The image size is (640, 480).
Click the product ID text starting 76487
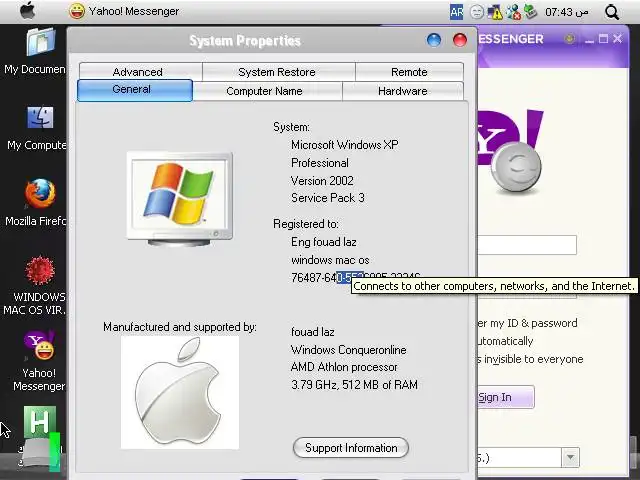click(x=321, y=278)
